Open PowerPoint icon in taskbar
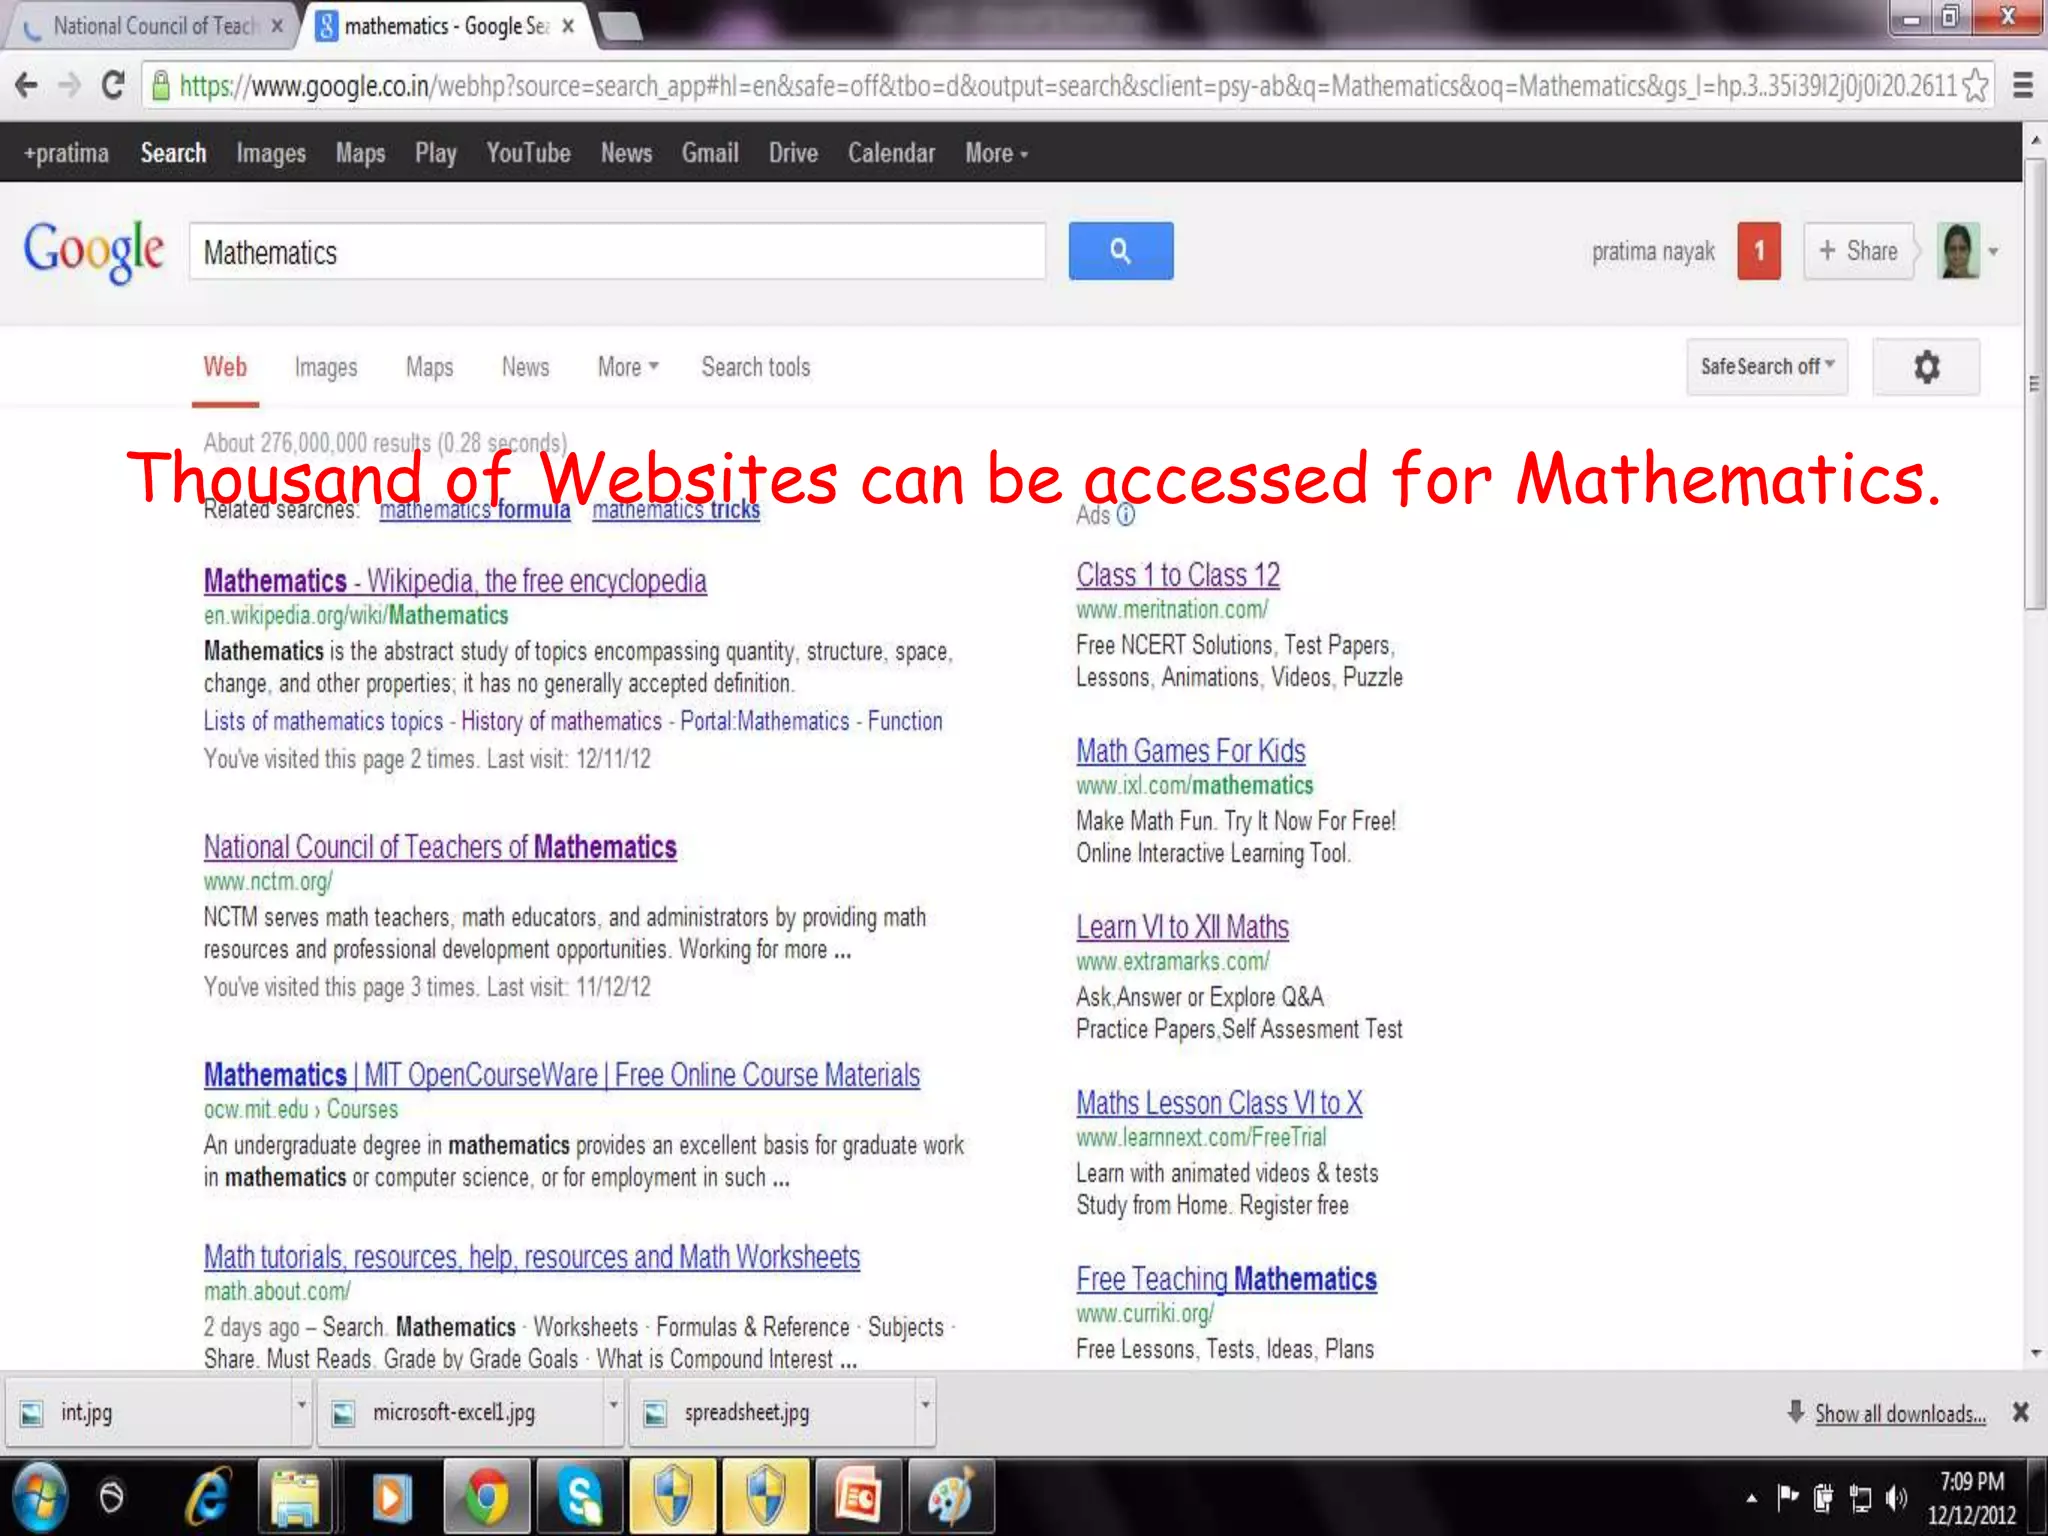 point(858,1497)
